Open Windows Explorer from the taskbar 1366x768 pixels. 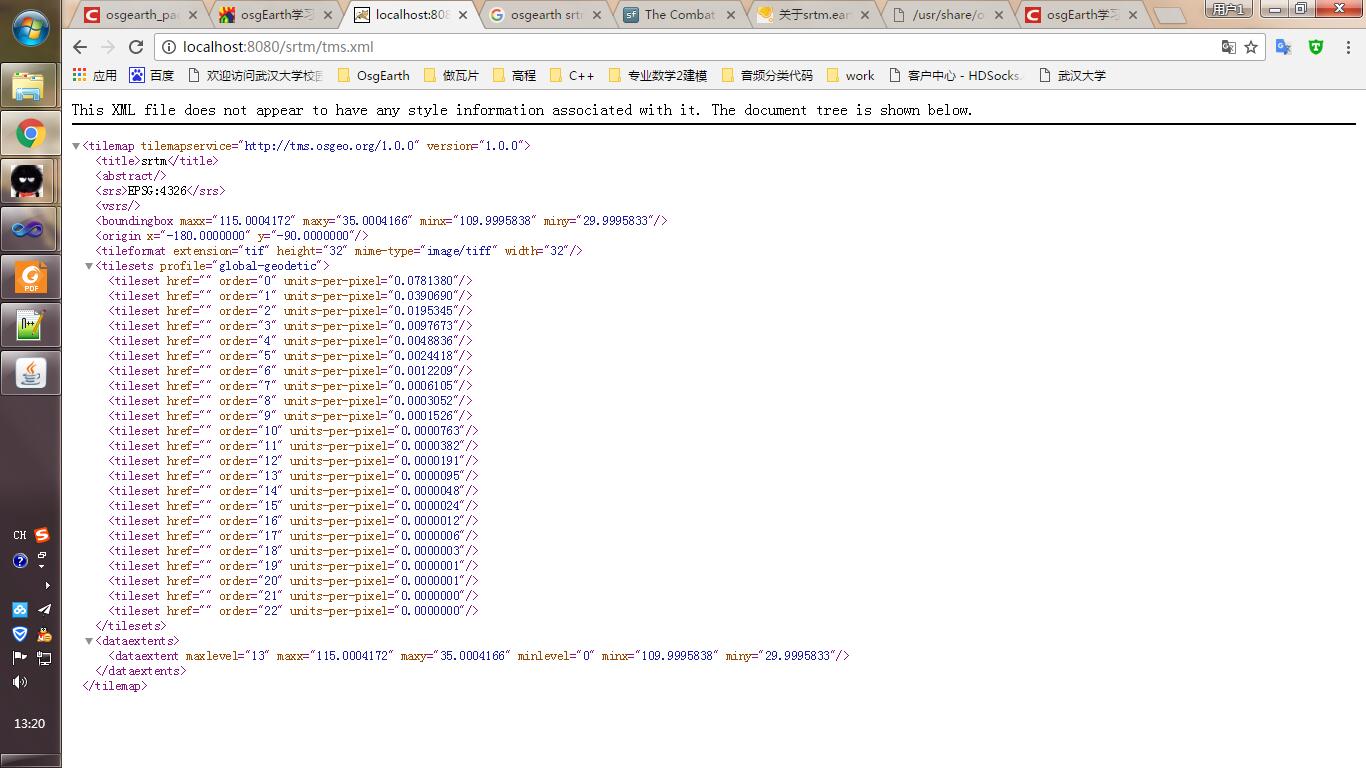[x=30, y=87]
